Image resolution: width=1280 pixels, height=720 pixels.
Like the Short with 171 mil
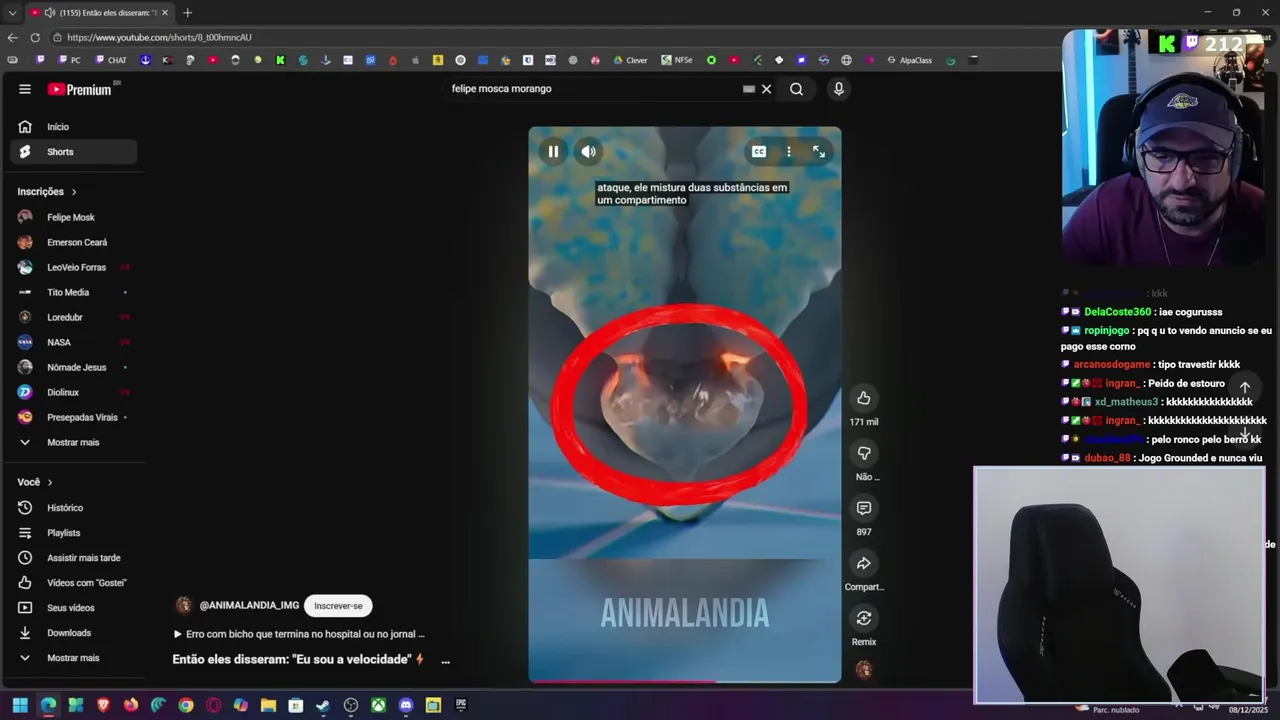coord(864,398)
